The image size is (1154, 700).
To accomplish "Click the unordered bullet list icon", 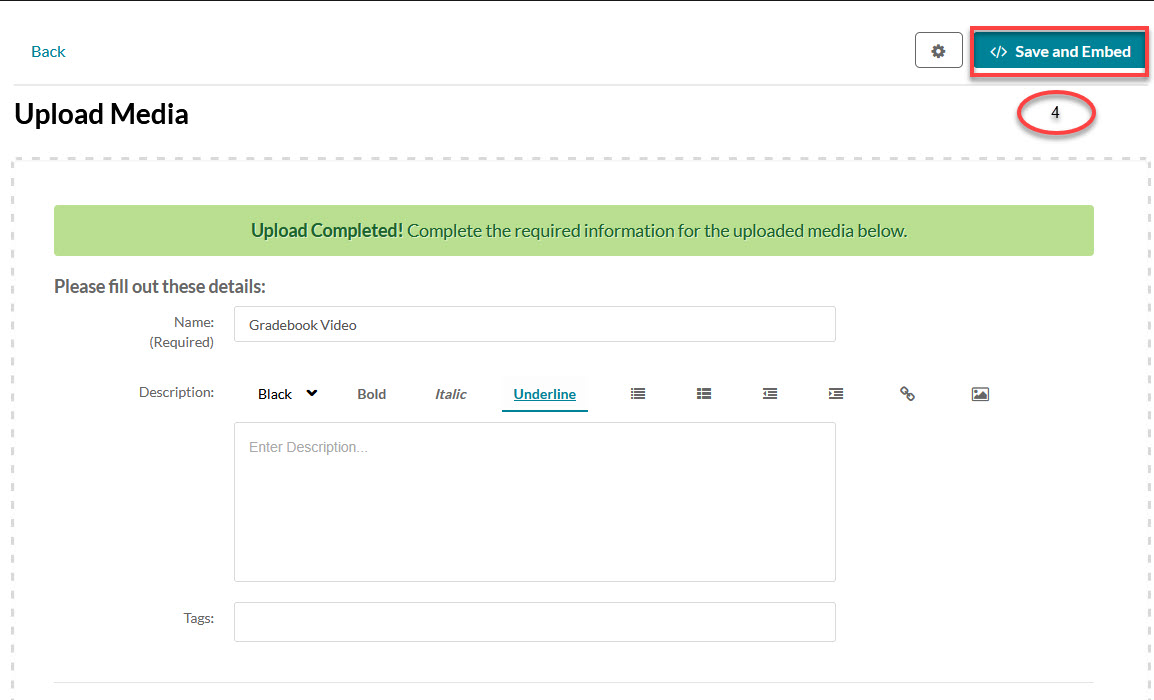I will pyautogui.click(x=638, y=394).
